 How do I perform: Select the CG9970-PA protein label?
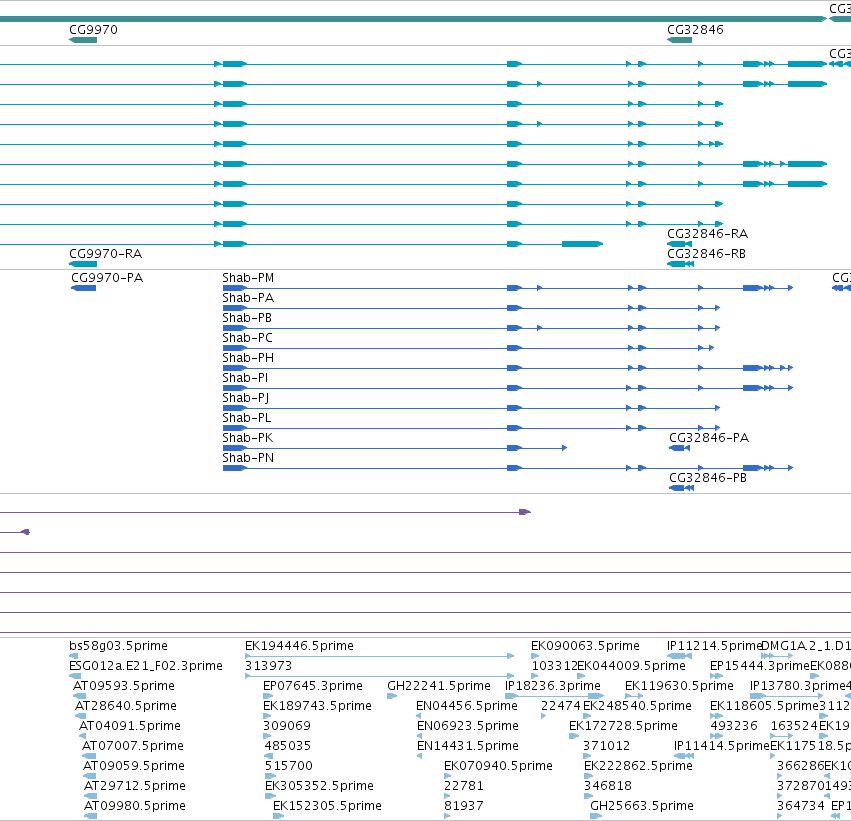pos(107,278)
